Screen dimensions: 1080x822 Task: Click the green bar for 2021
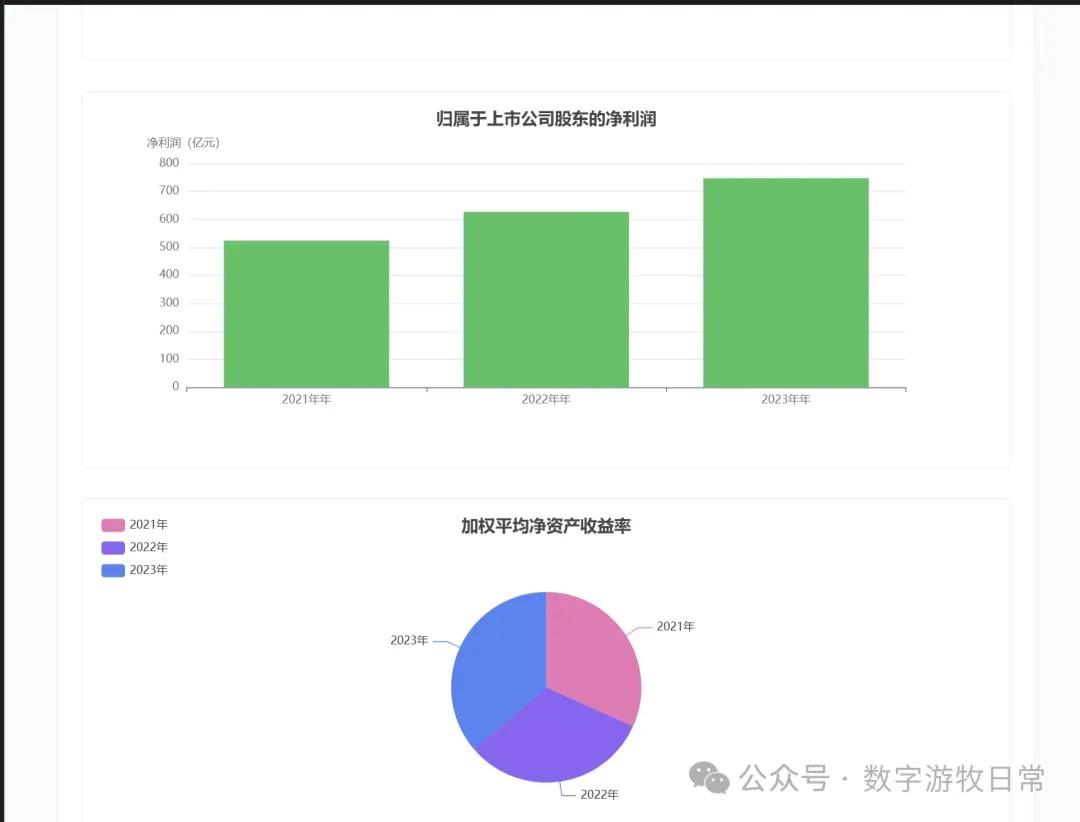[306, 314]
